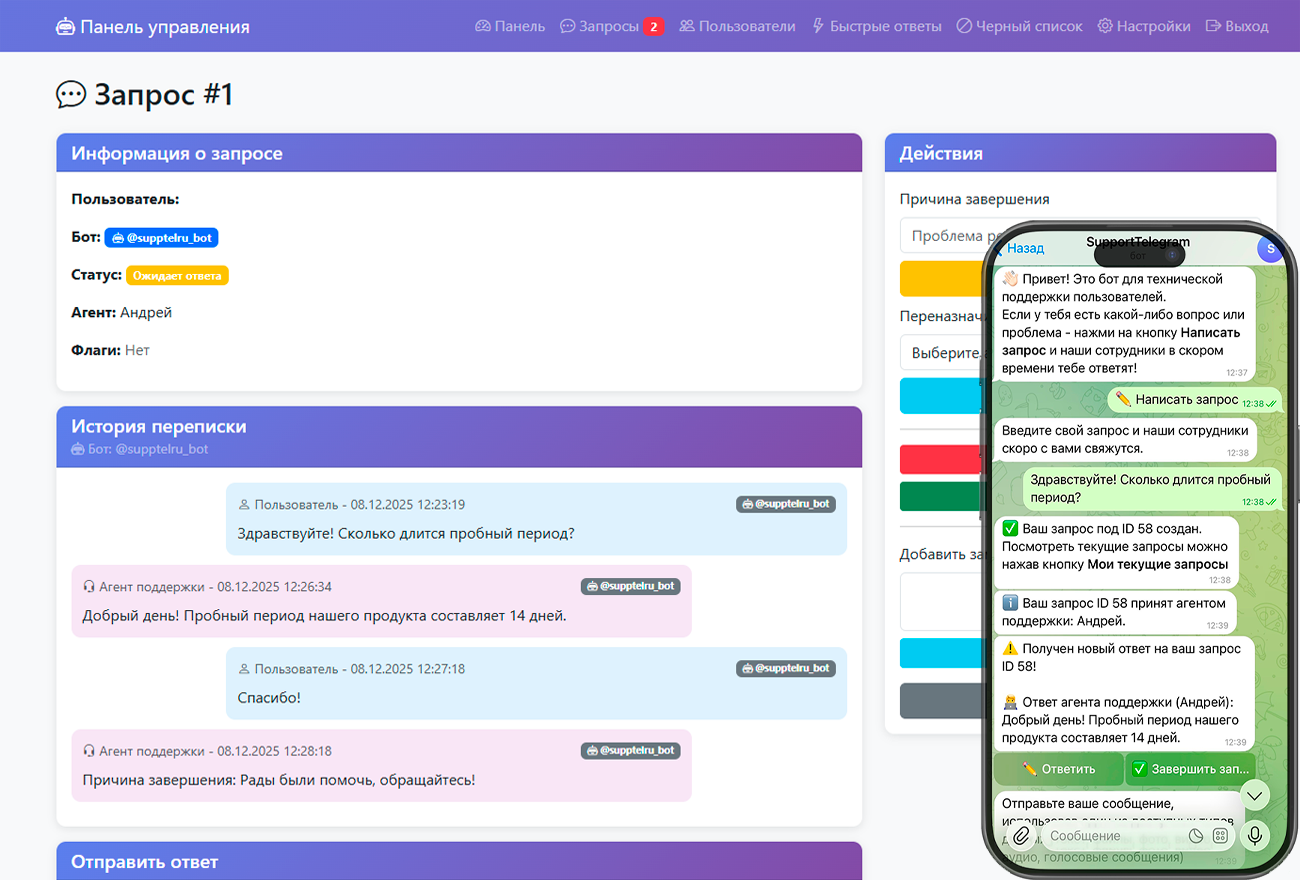Tap the round "S" profile avatar
This screenshot has height=880, width=1300.
click(x=1269, y=249)
